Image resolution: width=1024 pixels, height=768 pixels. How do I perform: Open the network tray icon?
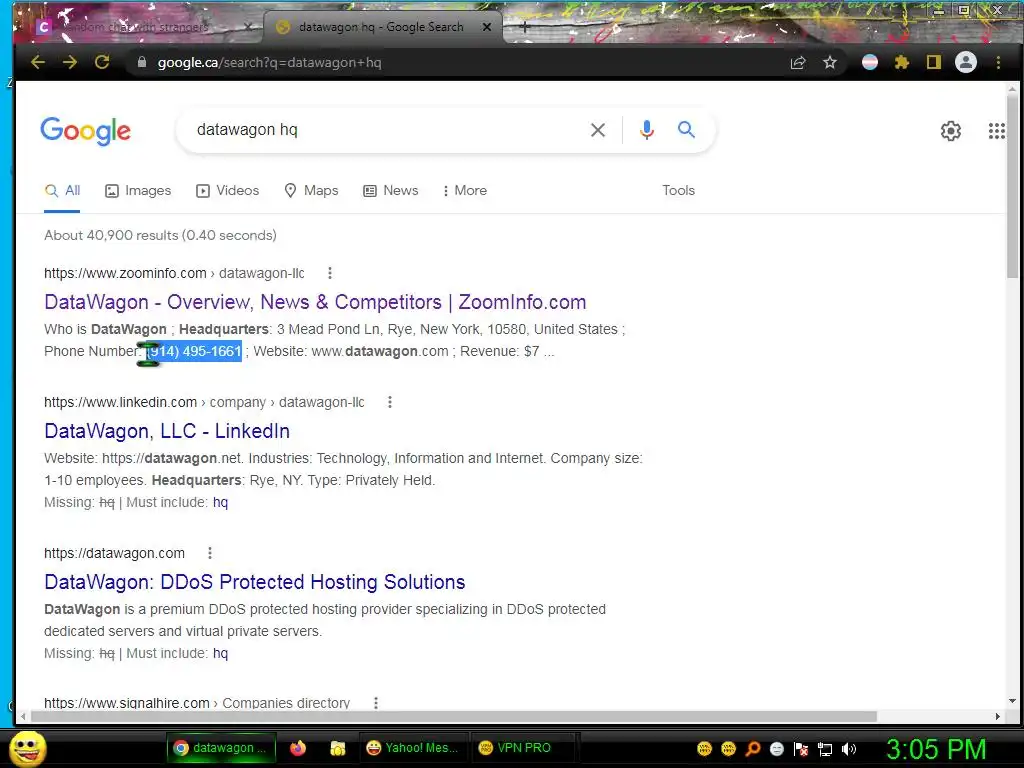[x=825, y=749]
